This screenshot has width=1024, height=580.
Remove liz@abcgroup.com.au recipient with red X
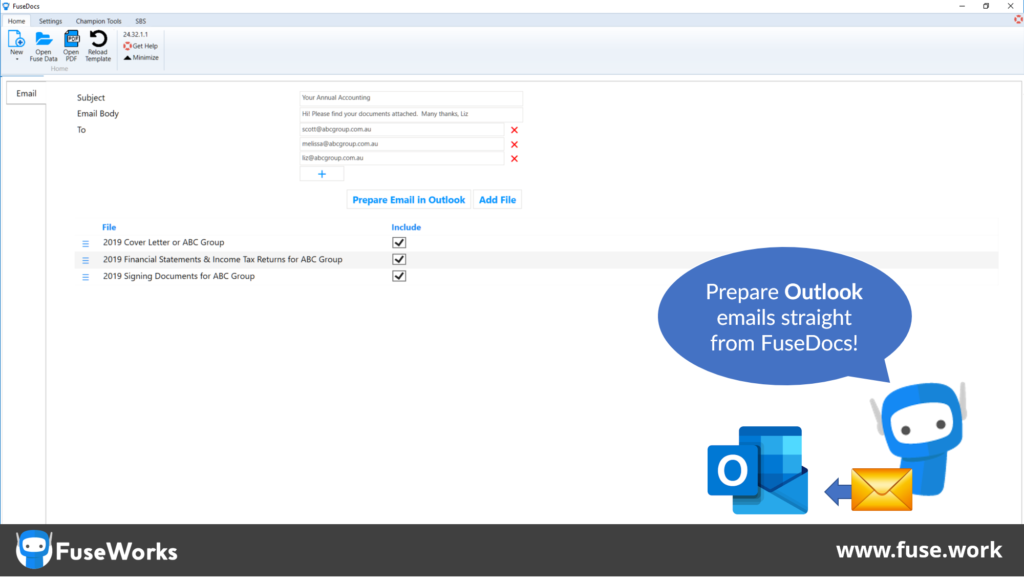[514, 159]
